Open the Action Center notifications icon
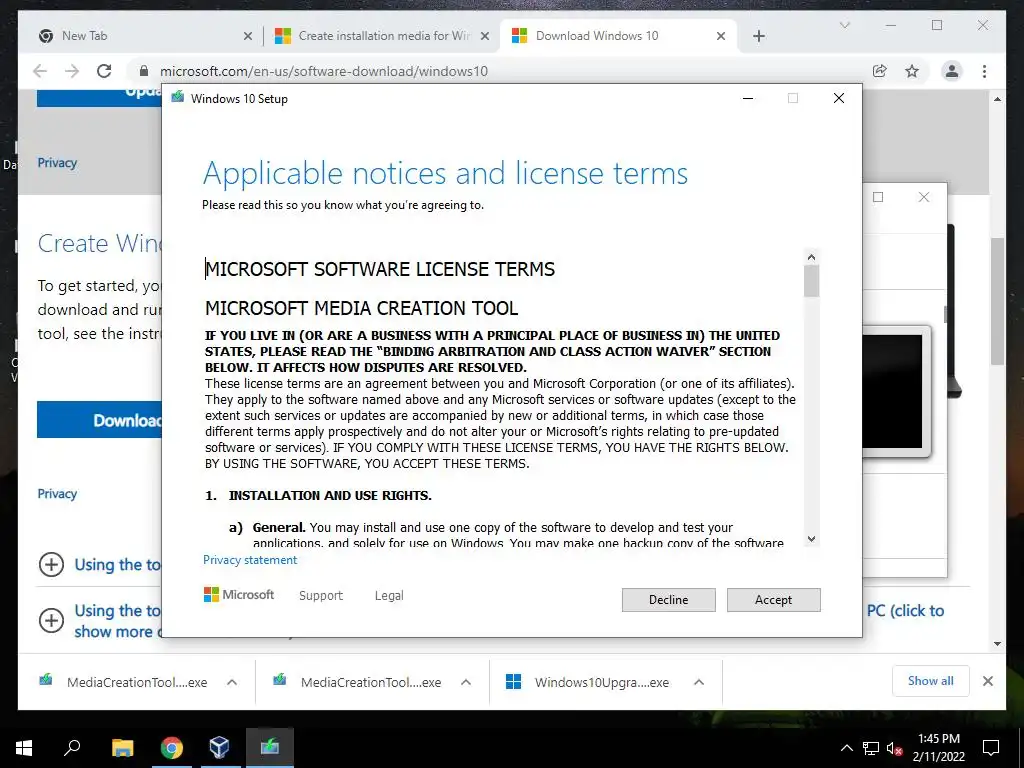 [x=991, y=748]
